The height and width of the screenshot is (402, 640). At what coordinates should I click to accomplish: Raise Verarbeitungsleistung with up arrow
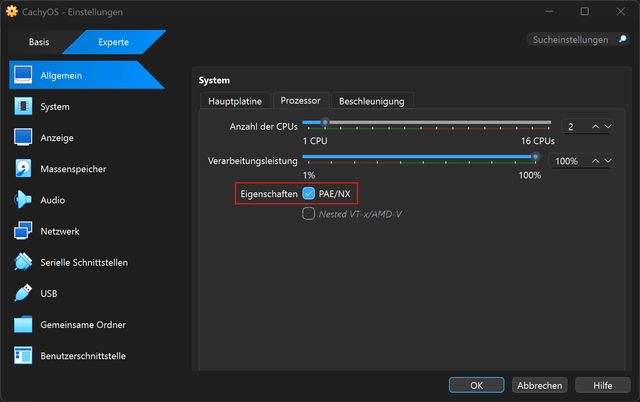596,161
